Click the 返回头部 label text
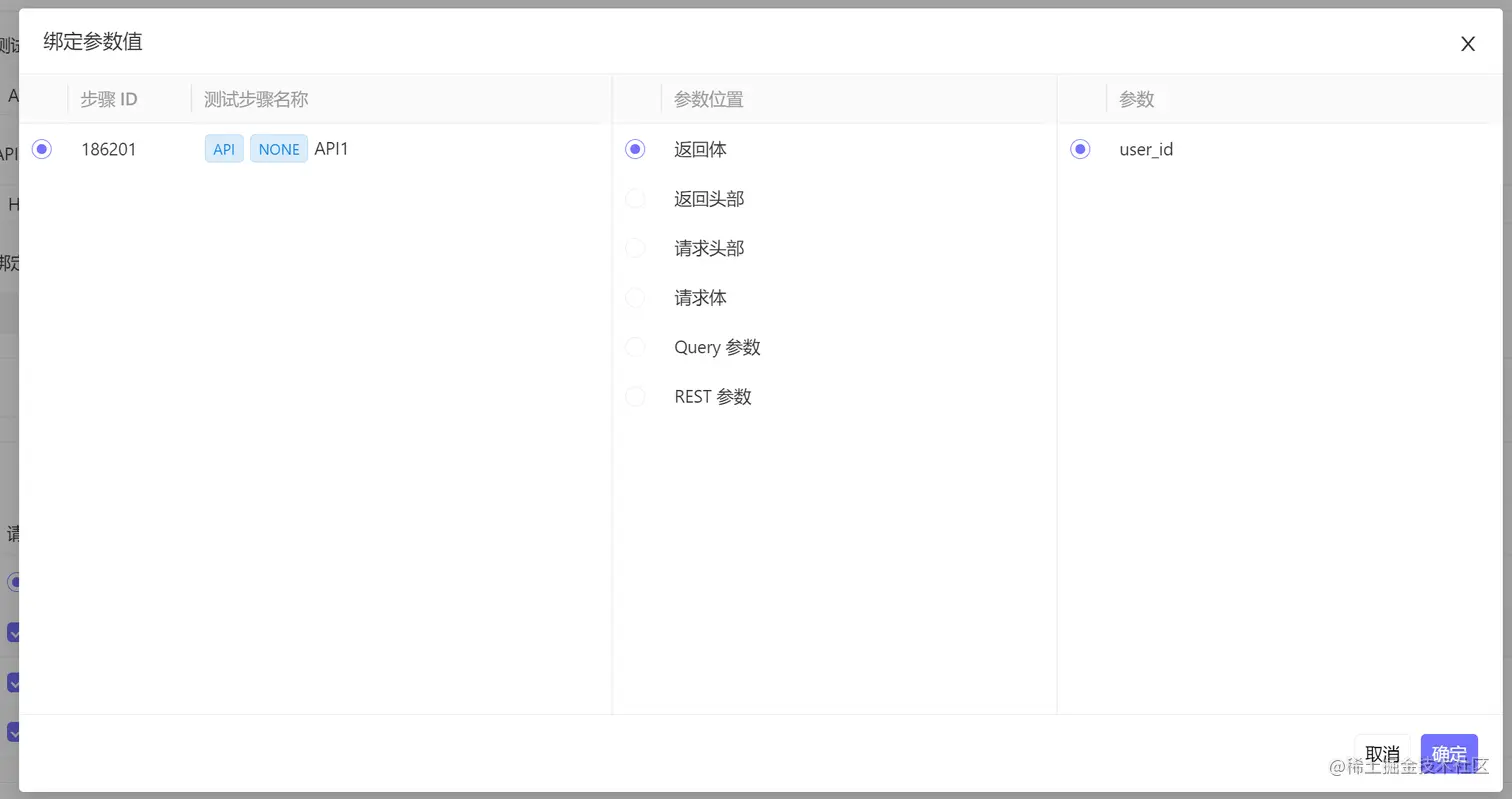1512x799 pixels. pos(709,199)
